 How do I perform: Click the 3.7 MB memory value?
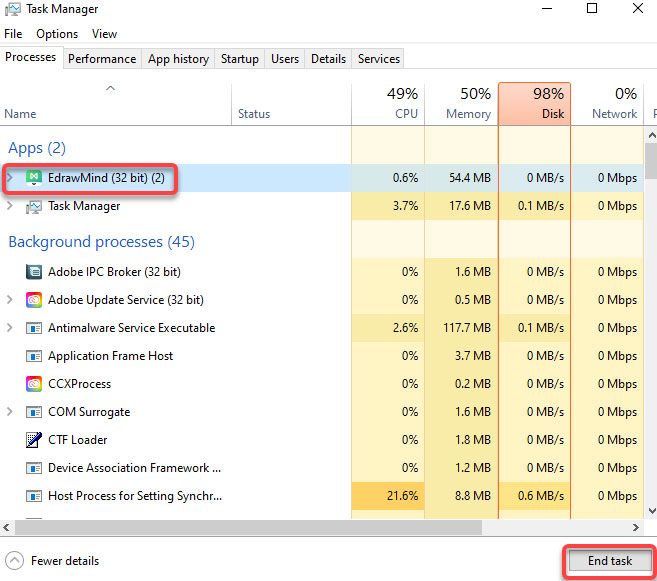point(473,356)
